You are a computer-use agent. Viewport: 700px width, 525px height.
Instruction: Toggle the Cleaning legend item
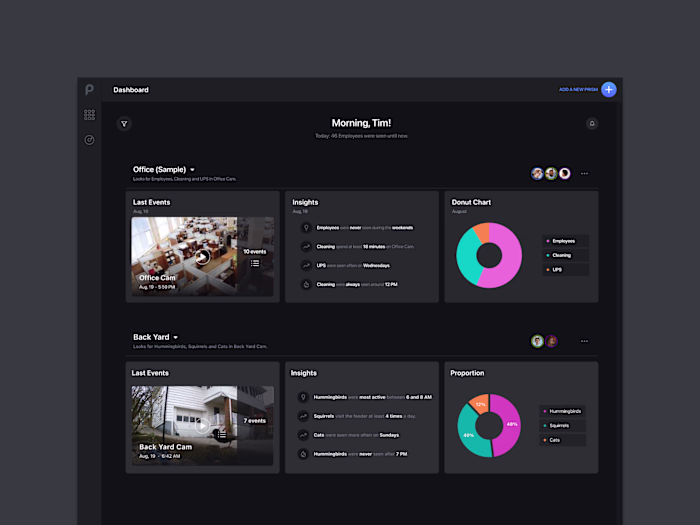pyautogui.click(x=565, y=255)
